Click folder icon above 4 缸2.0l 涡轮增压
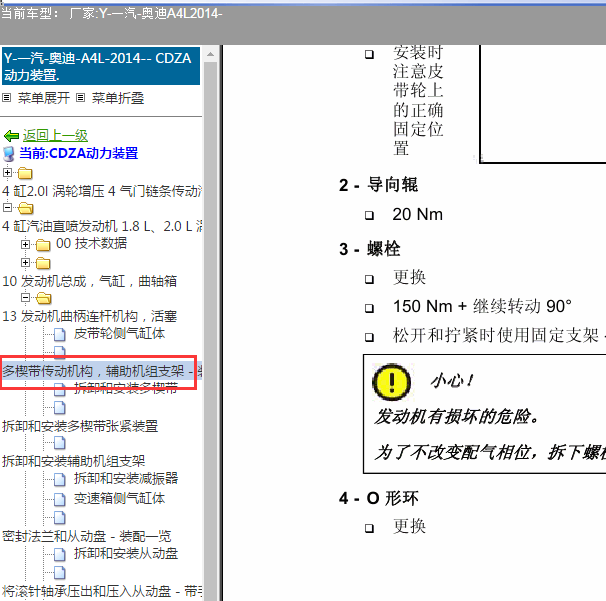Image resolution: width=606 pixels, height=601 pixels. pos(25,173)
